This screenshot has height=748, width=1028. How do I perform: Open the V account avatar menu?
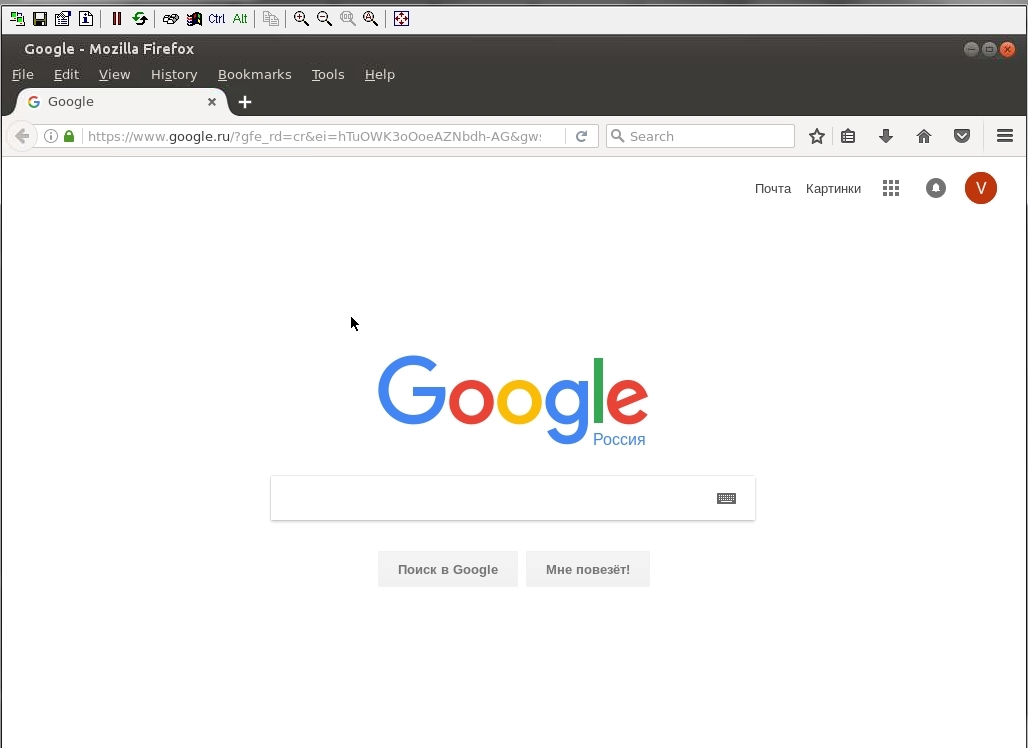[x=981, y=188]
